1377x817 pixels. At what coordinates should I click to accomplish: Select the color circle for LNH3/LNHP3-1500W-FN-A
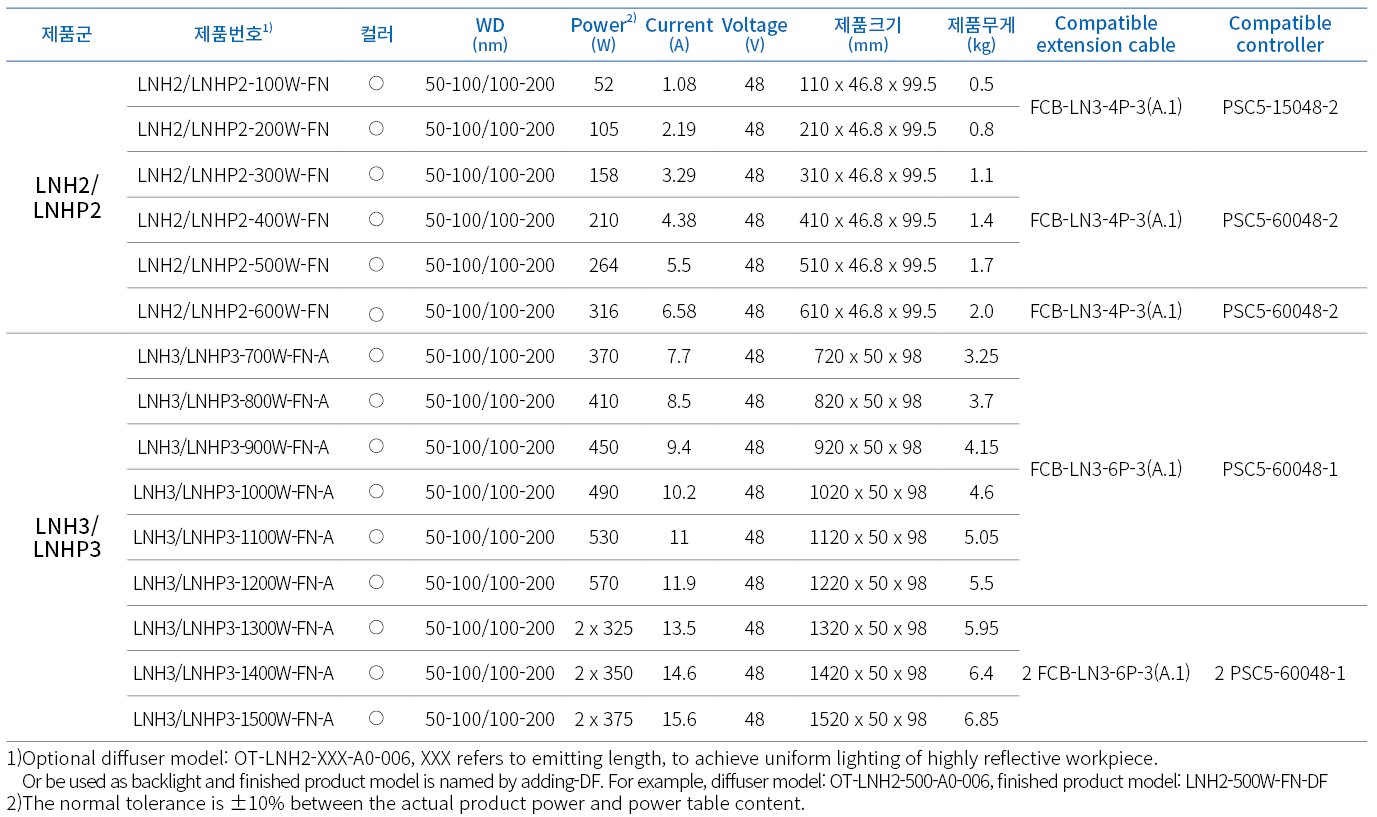pyautogui.click(x=376, y=718)
